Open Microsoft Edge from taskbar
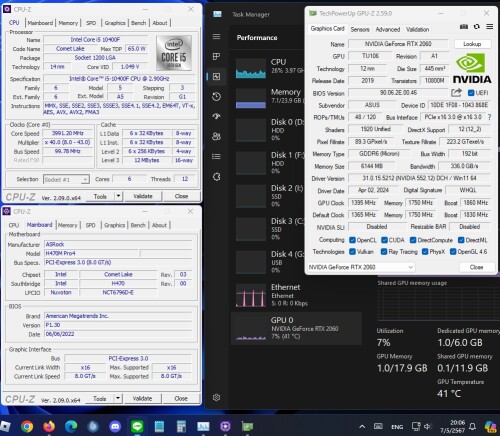Screen dimensions: 500x436 [71, 426]
